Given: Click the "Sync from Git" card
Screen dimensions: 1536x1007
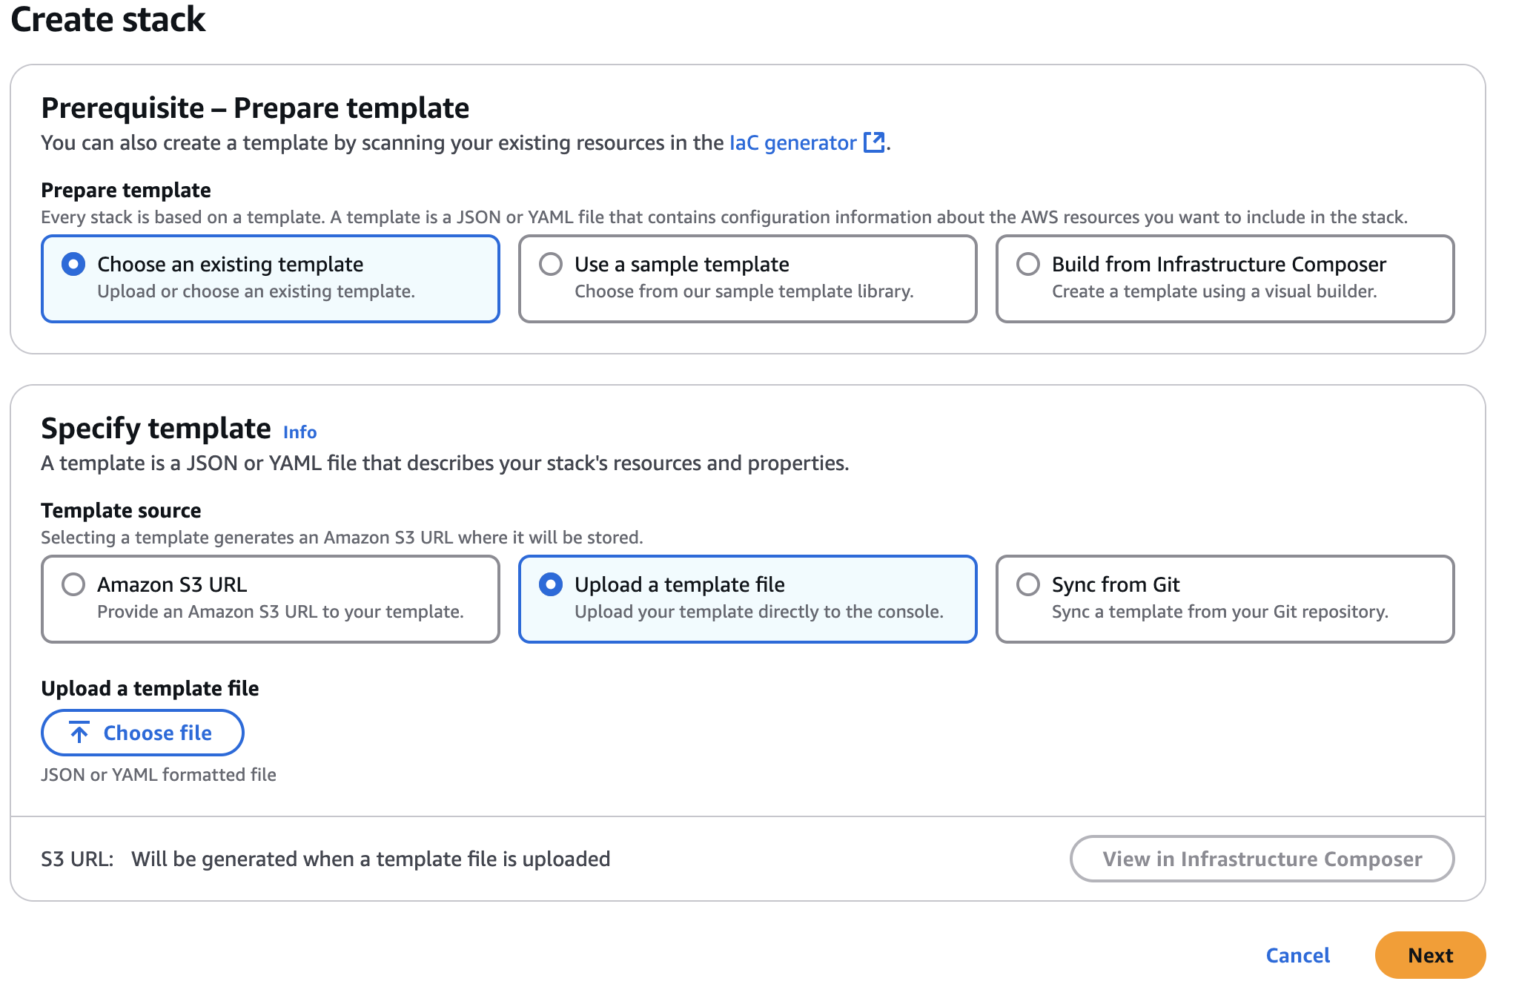Looking at the screenshot, I should (1224, 599).
